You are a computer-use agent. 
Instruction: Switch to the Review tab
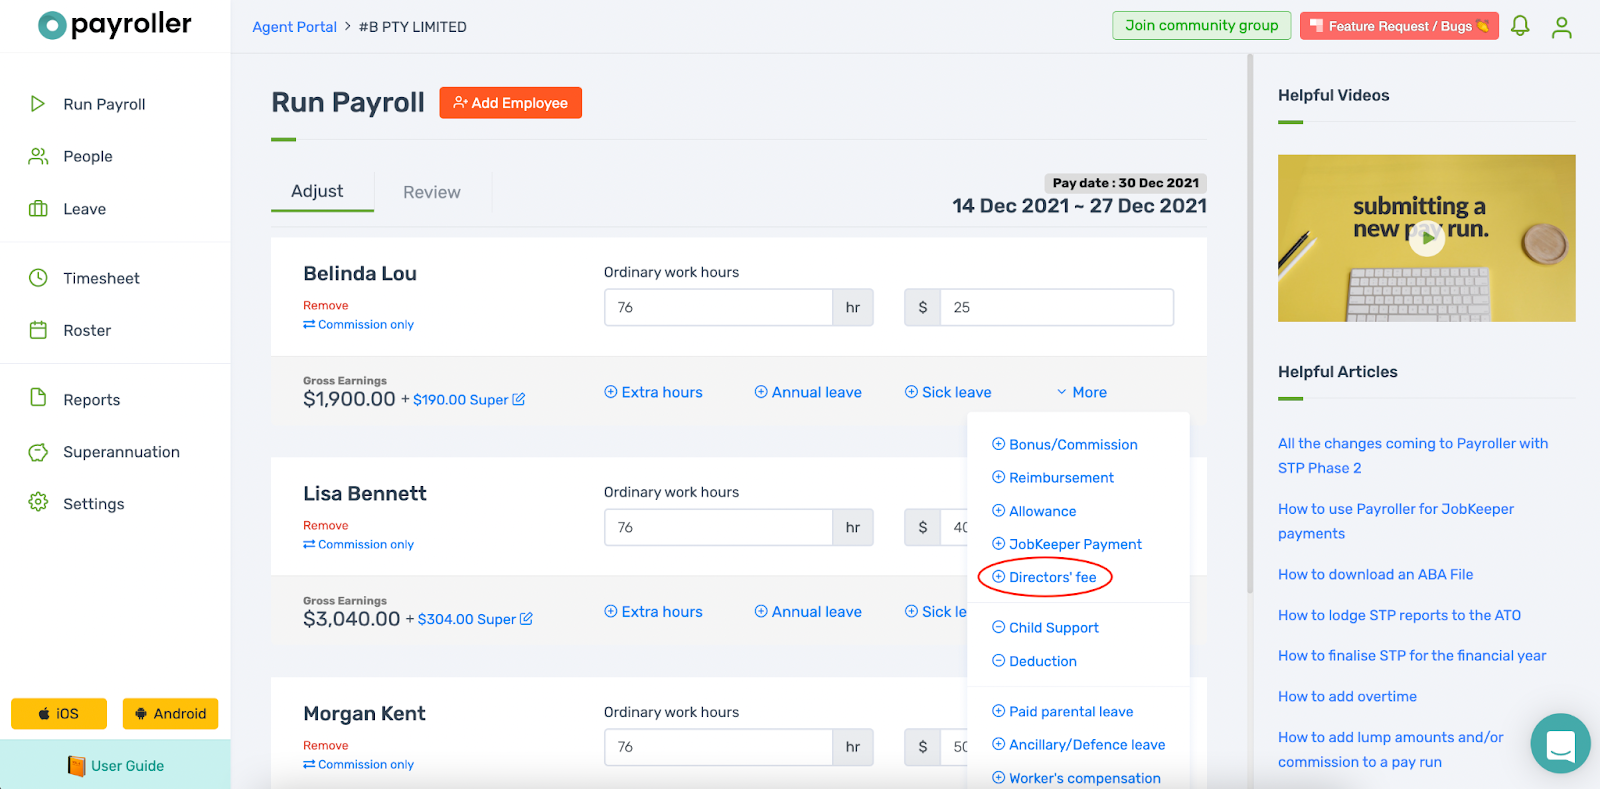point(431,192)
